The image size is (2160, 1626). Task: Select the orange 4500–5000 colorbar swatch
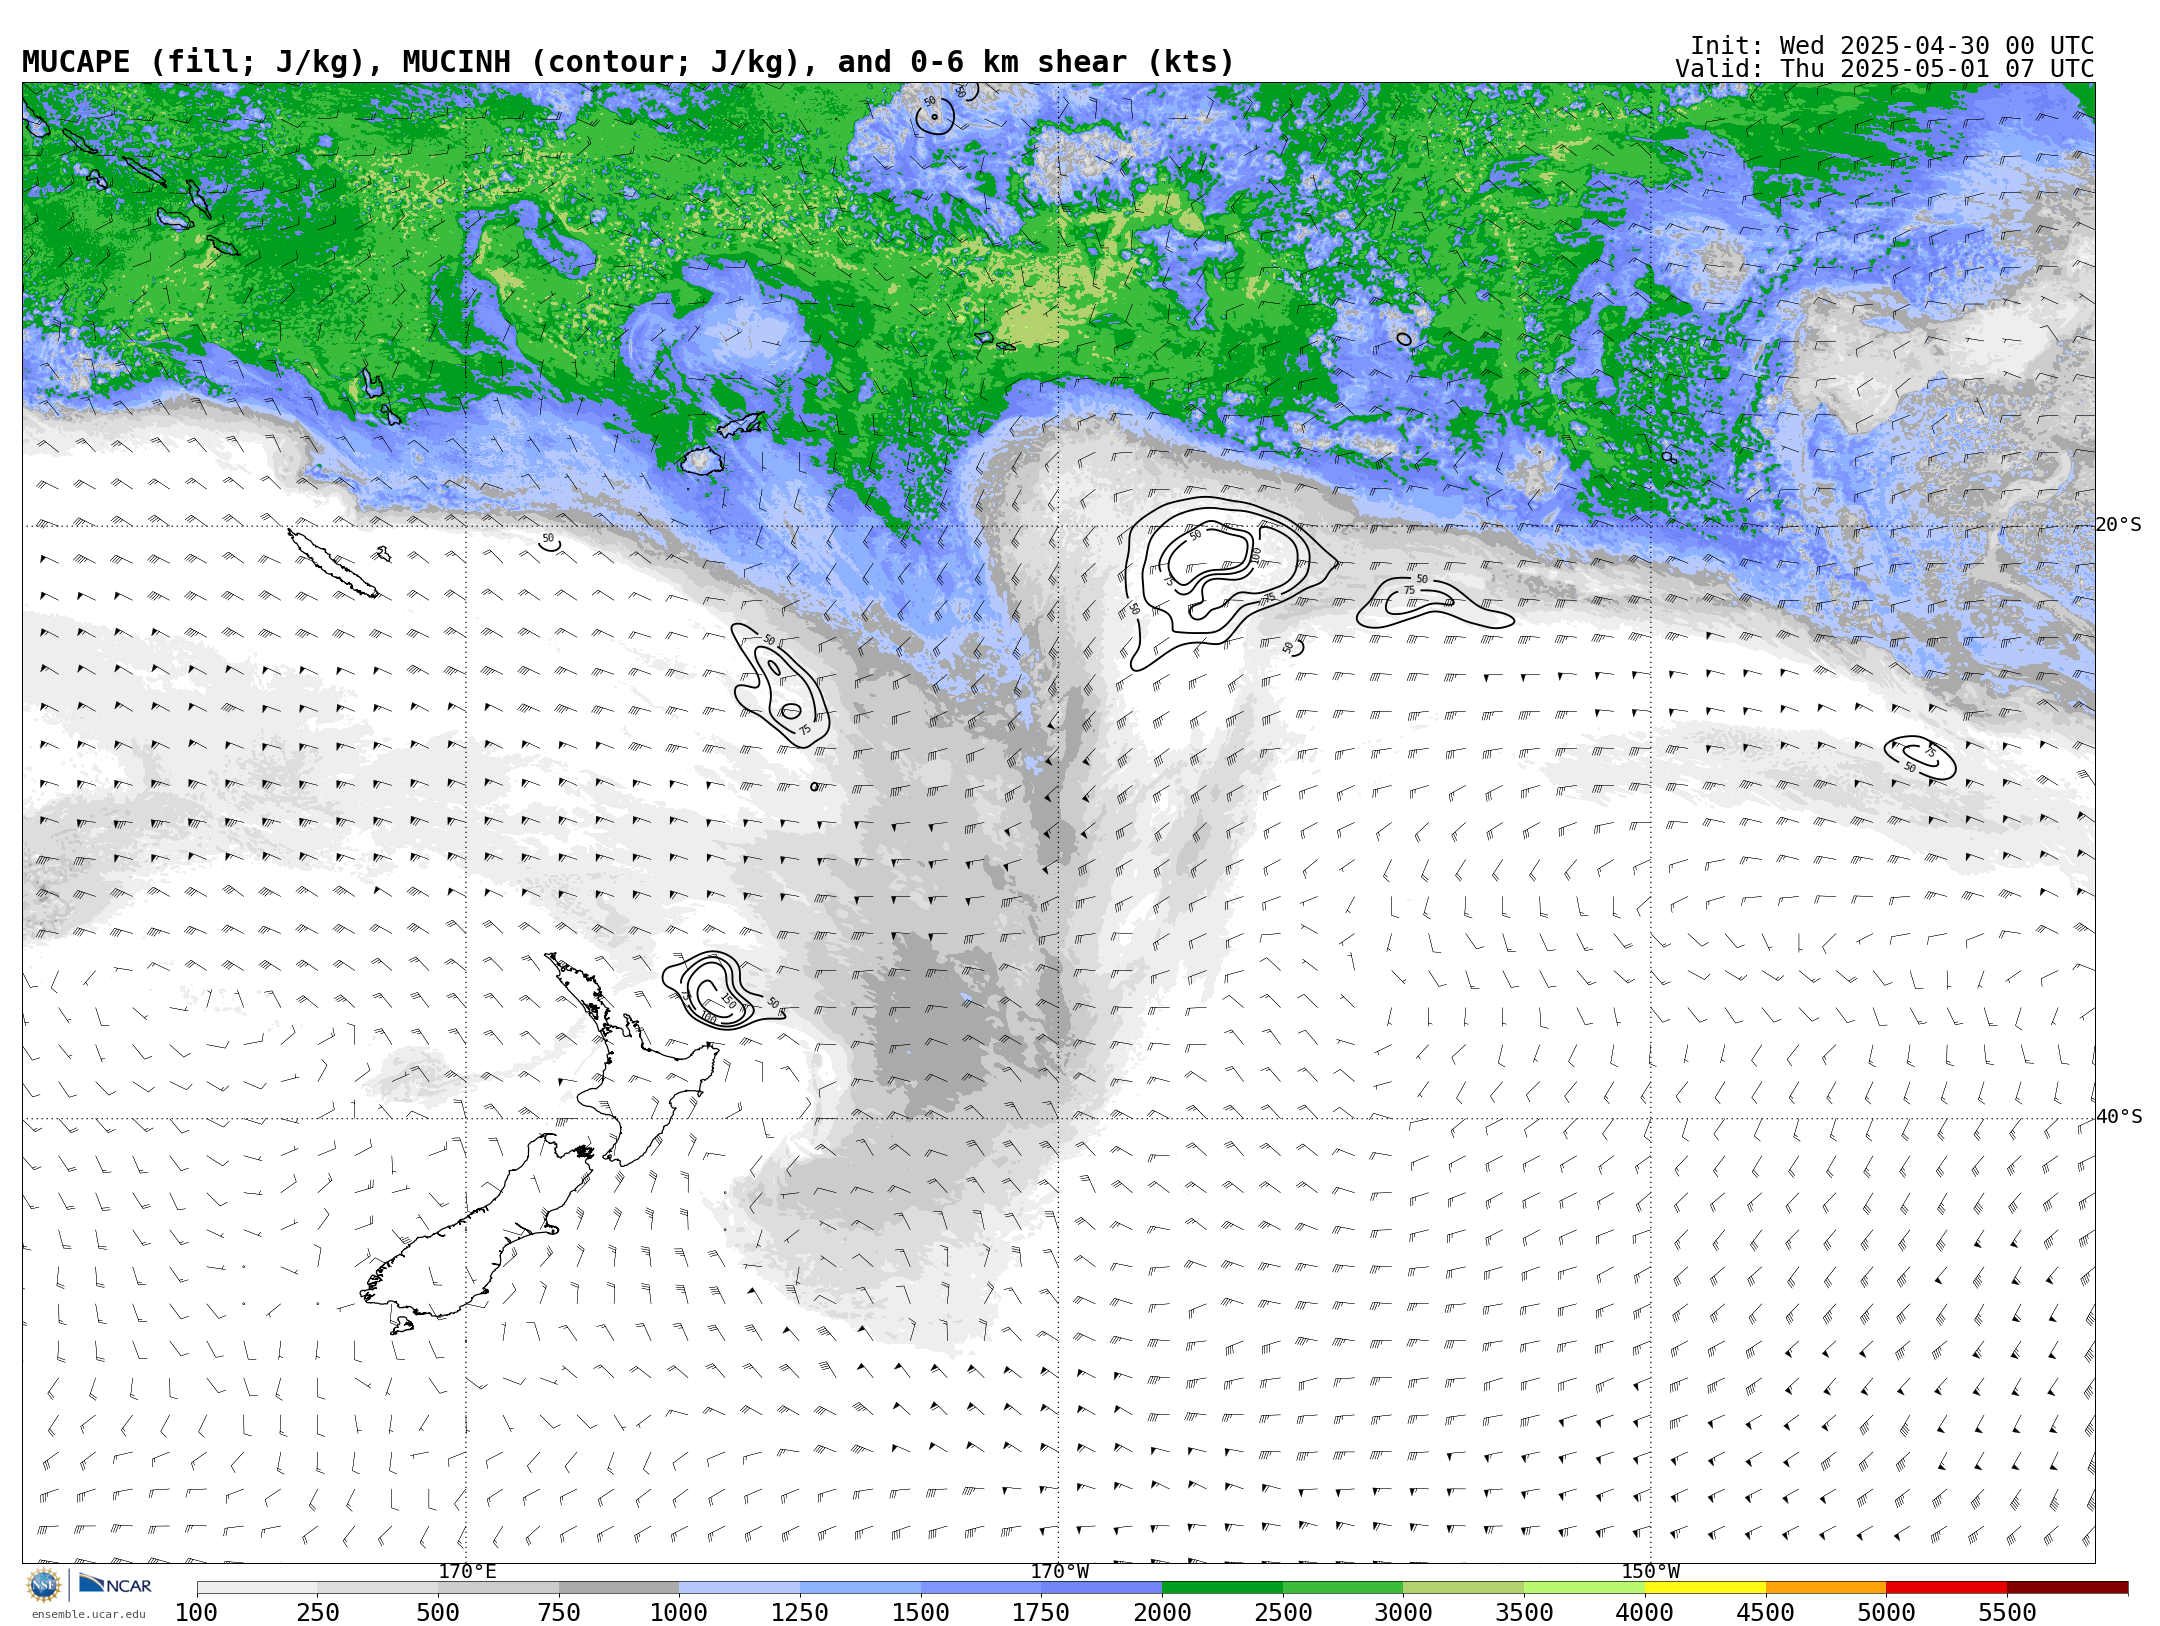(x=1826, y=1587)
